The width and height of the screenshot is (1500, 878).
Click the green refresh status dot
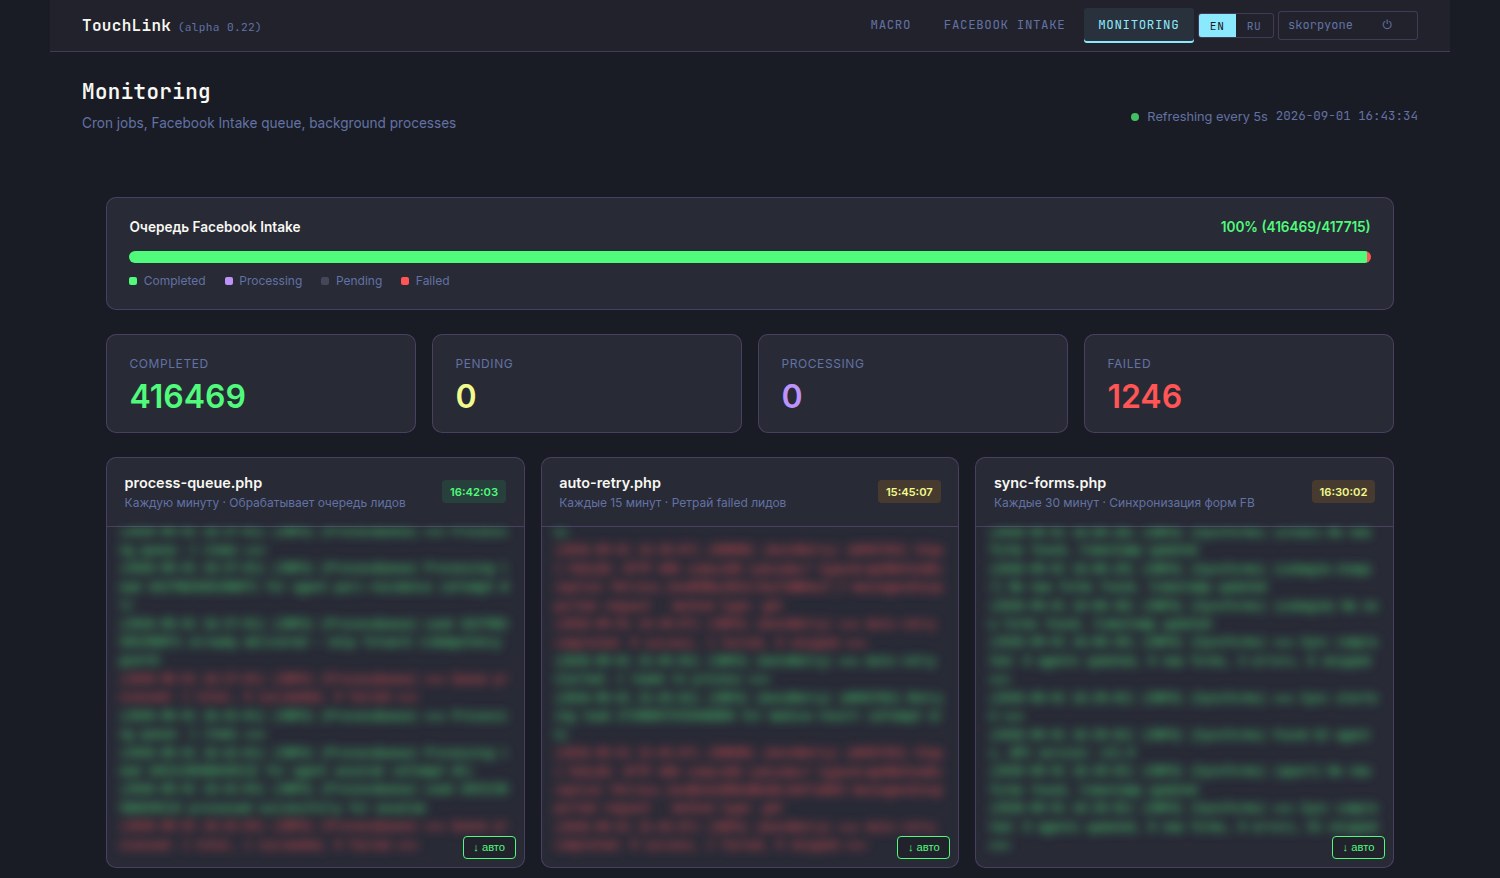[1135, 117]
